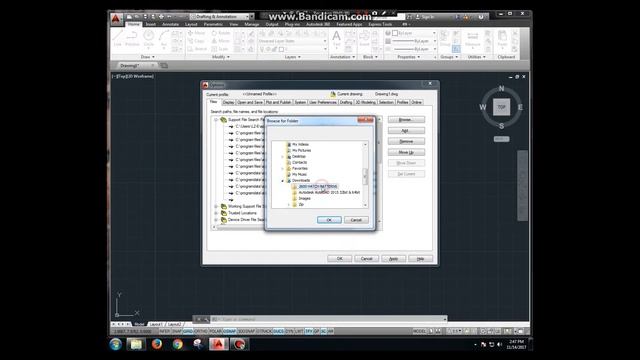Select the Circle tool in Draw panel

149,40
